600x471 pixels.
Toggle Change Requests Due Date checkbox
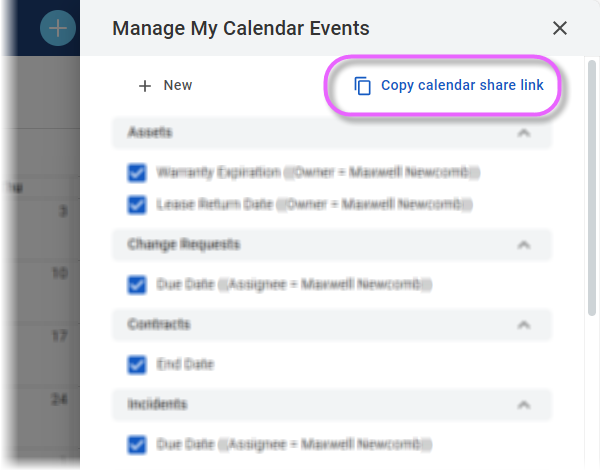coord(137,284)
